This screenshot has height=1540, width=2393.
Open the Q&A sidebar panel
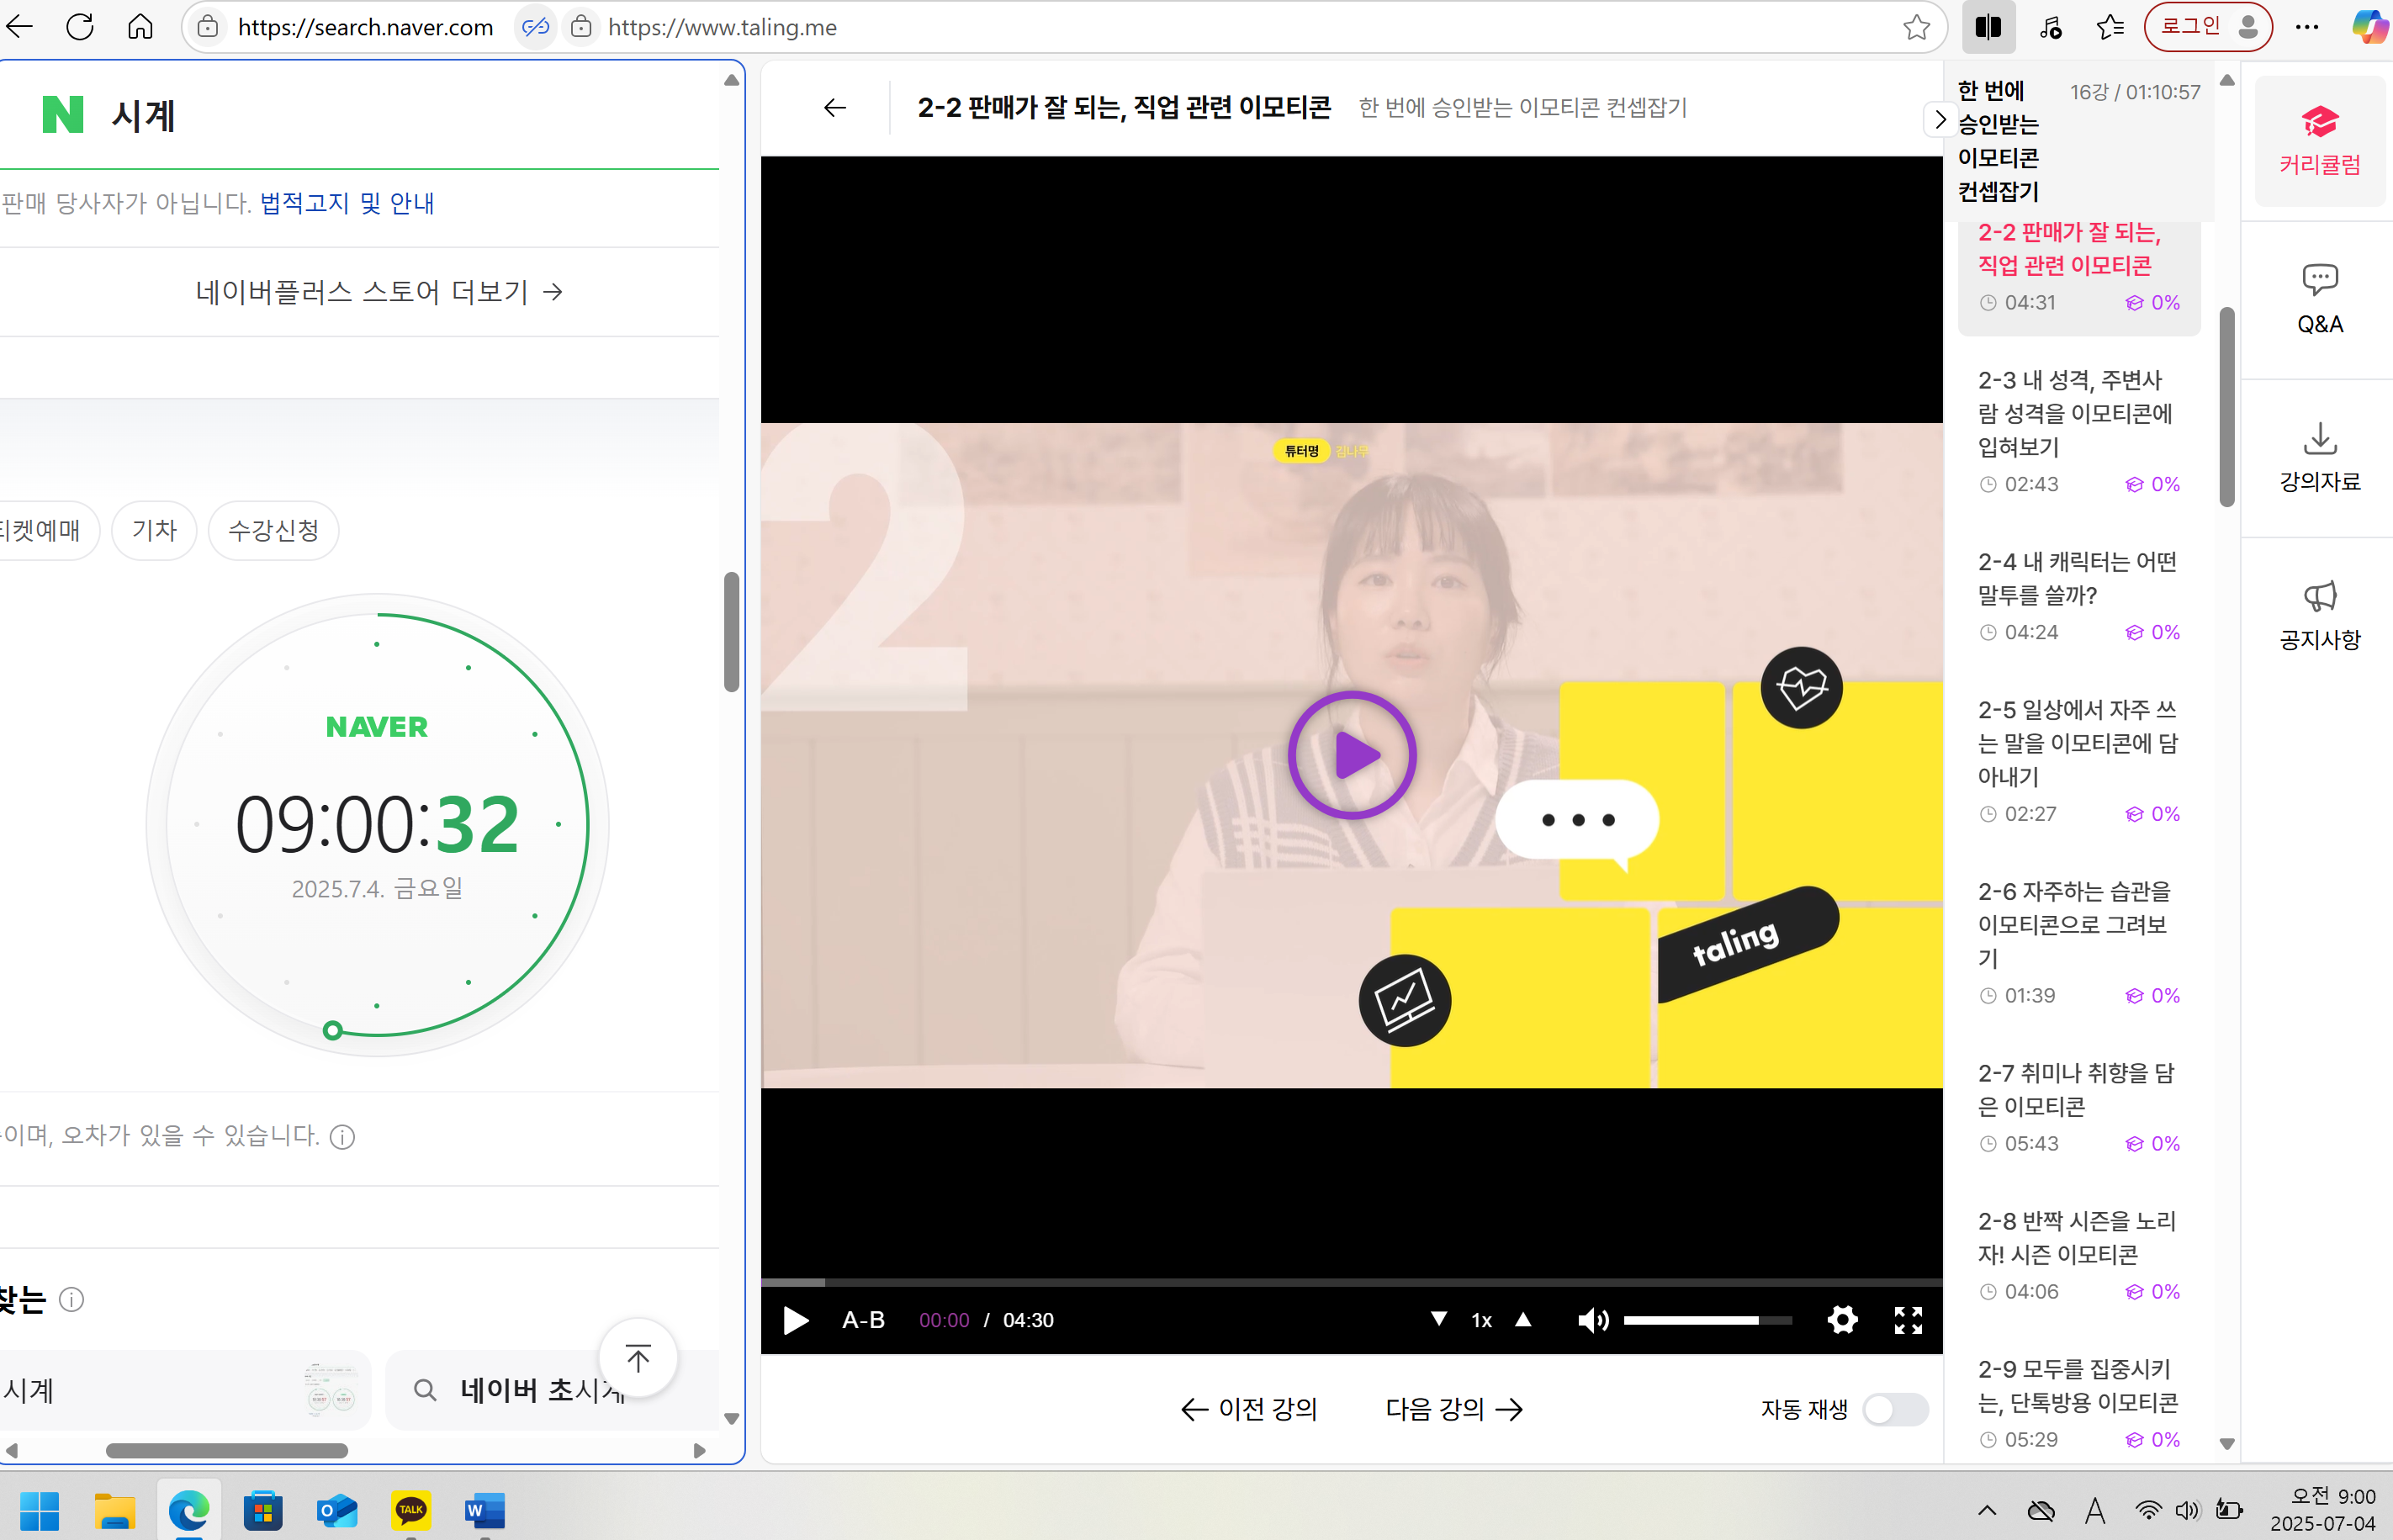point(2319,298)
